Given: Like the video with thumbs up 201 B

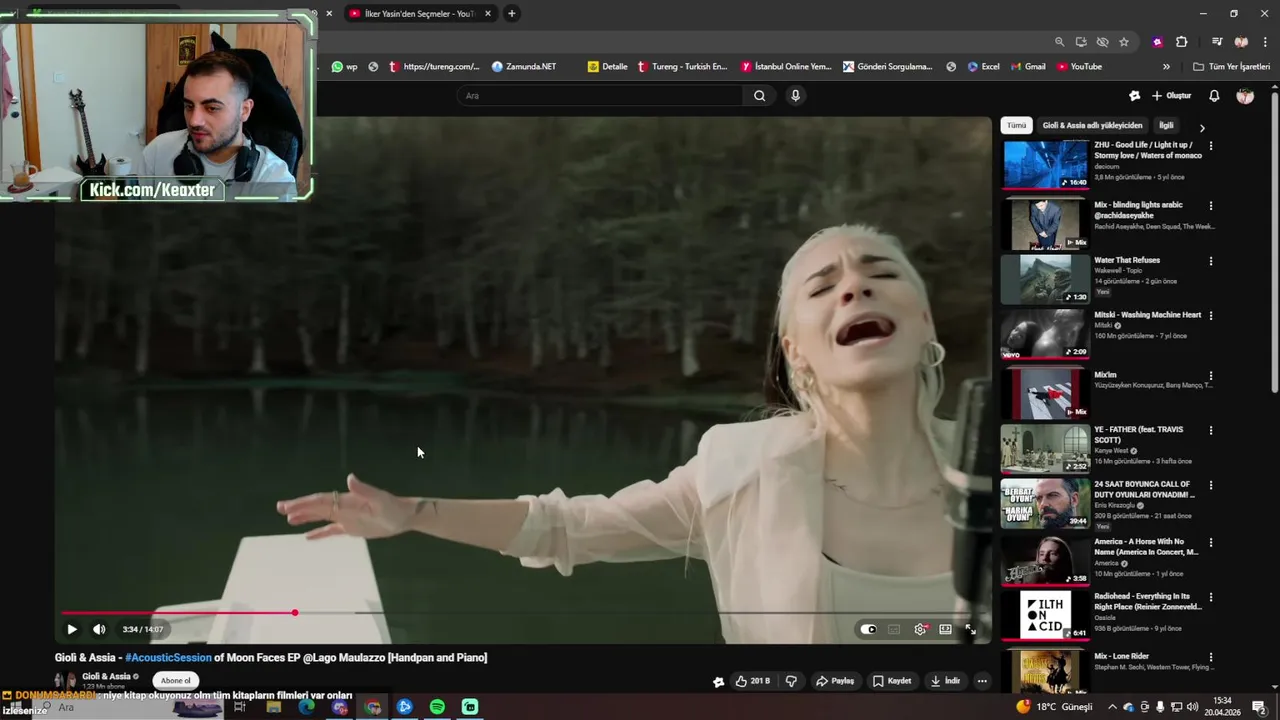Looking at the screenshot, I should click(752, 681).
